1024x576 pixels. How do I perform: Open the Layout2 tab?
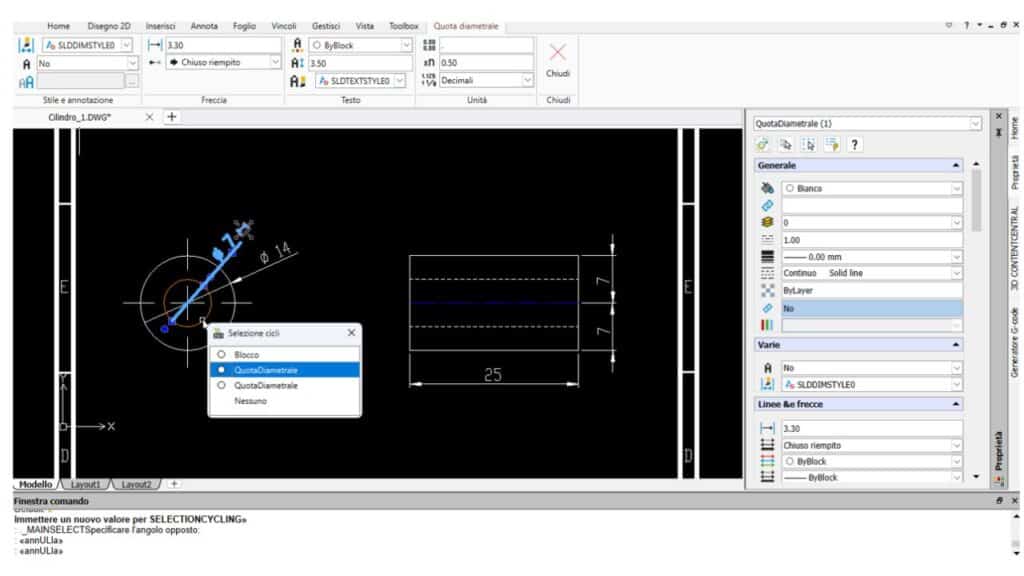click(x=134, y=483)
